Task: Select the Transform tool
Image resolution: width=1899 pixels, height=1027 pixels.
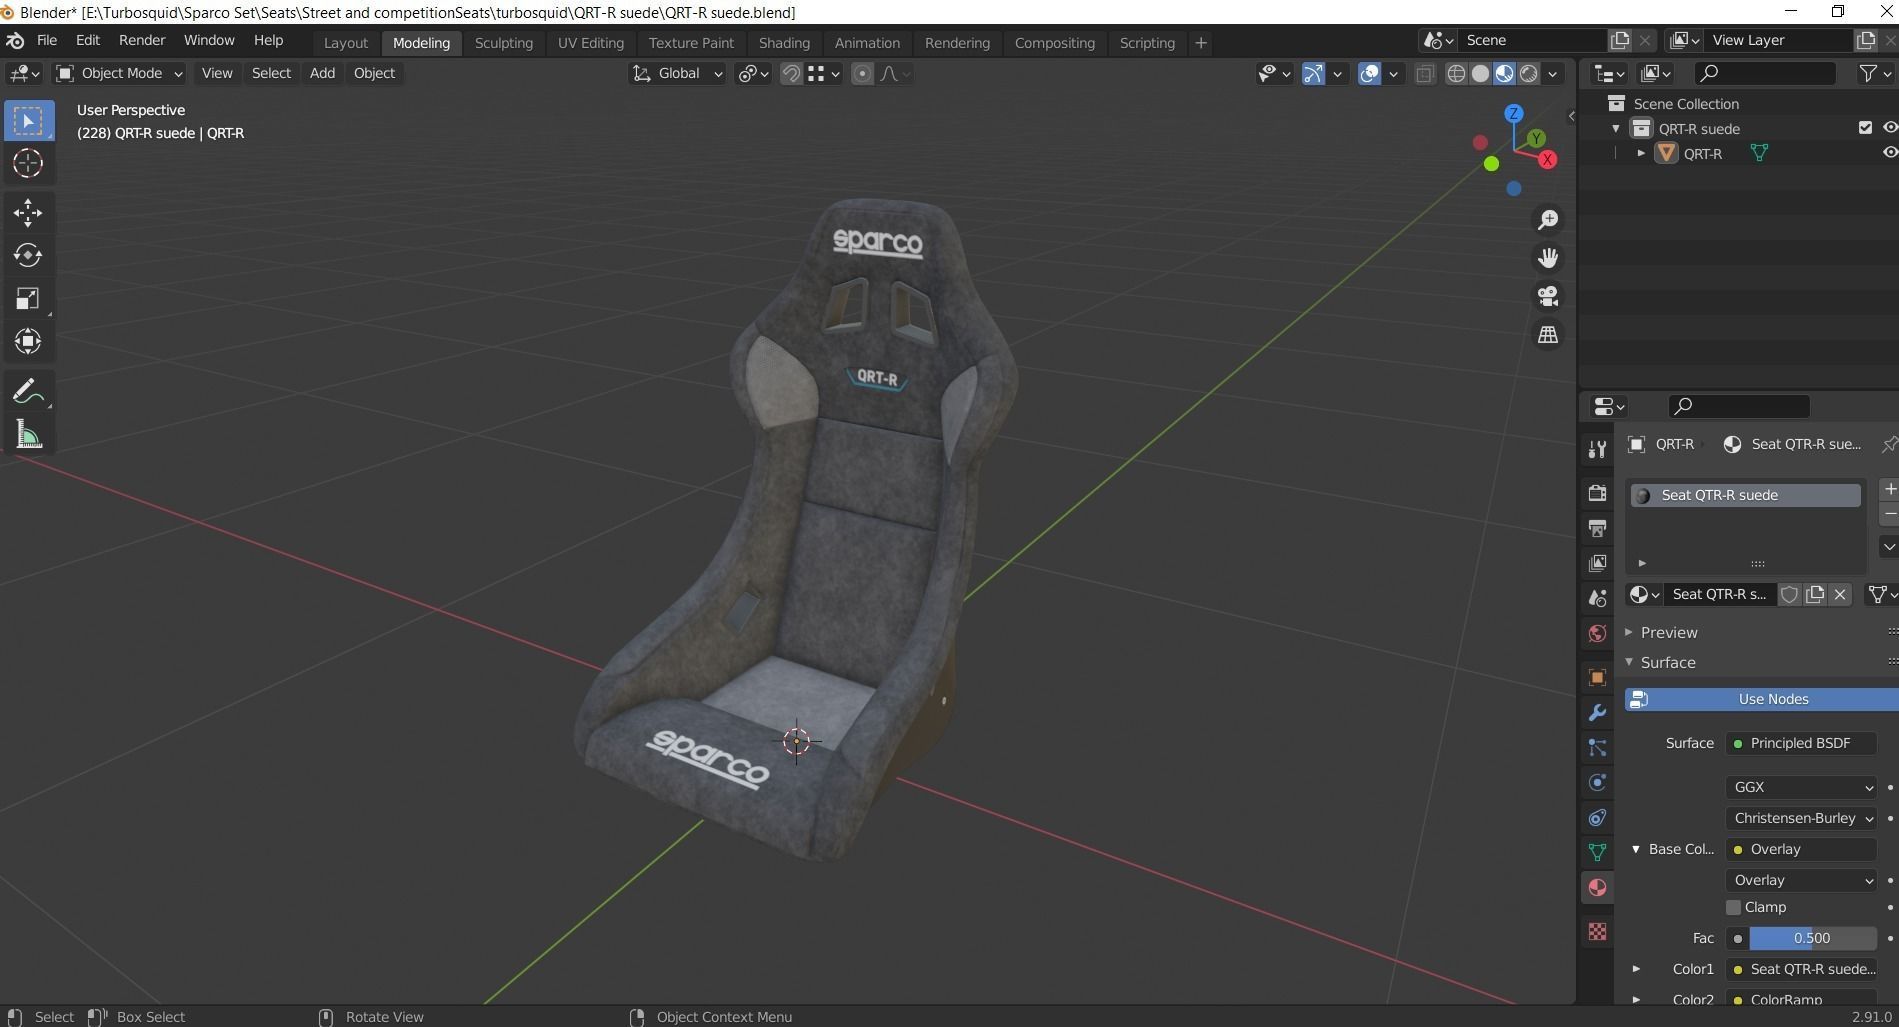Action: tap(28, 341)
